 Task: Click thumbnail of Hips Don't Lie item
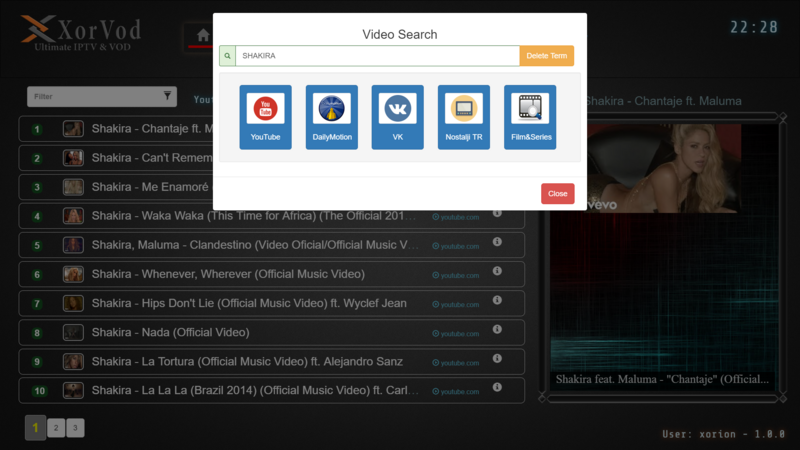click(x=73, y=303)
